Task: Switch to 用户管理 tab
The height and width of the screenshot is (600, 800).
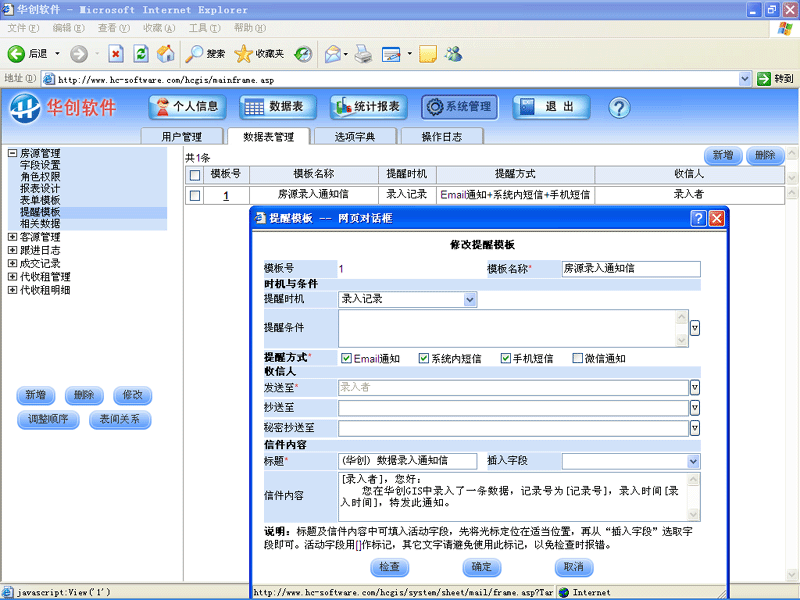Action: coord(182,136)
